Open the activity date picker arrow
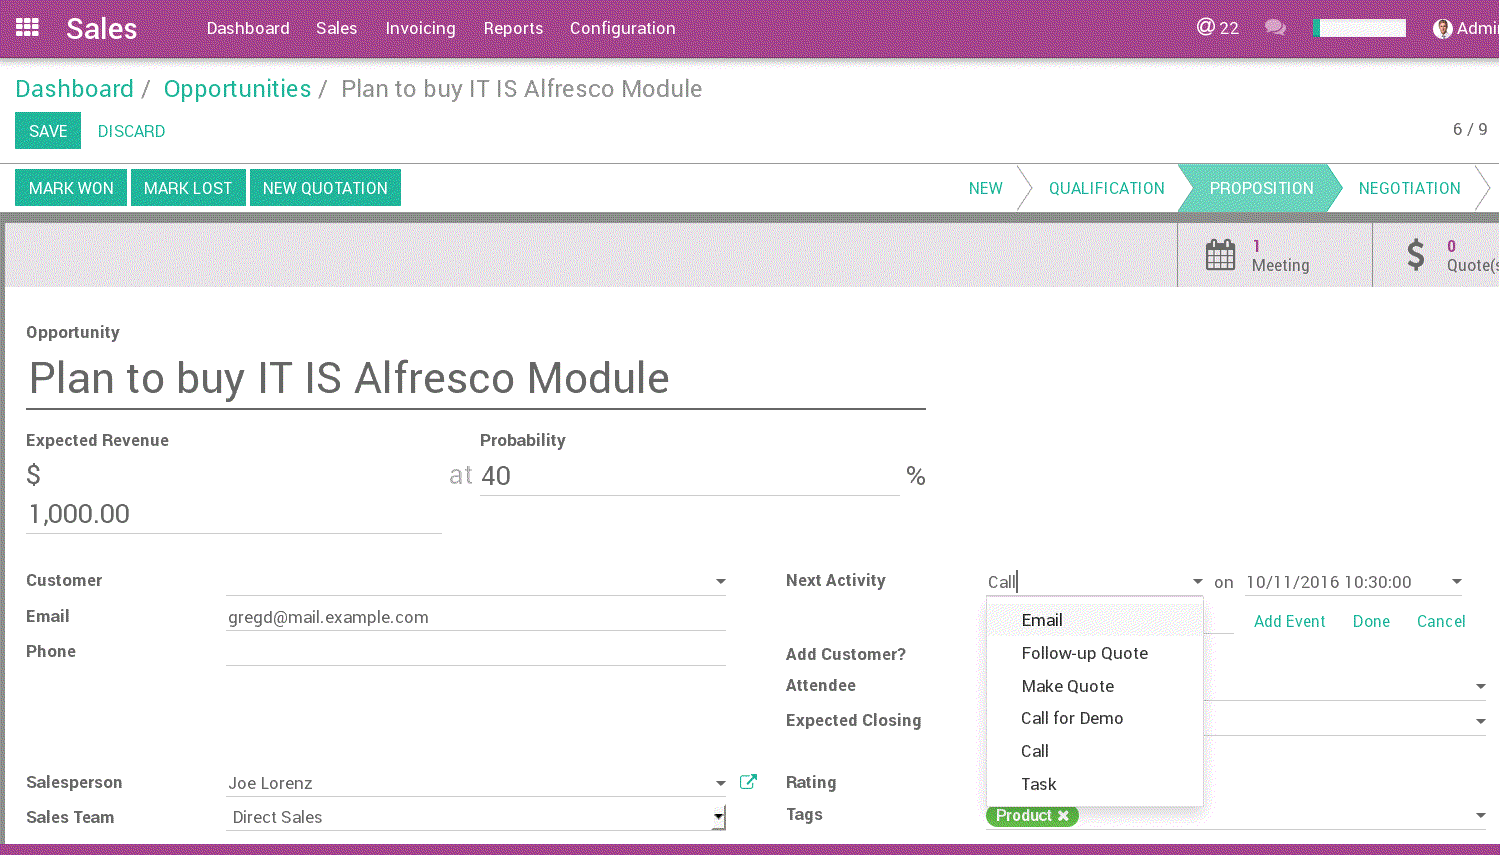Screen dimensions: 1500x856 click(1457, 582)
